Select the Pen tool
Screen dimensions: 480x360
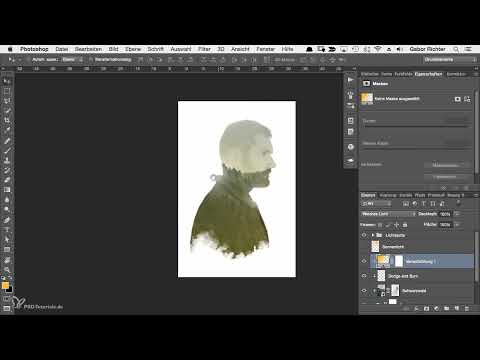click(7, 220)
